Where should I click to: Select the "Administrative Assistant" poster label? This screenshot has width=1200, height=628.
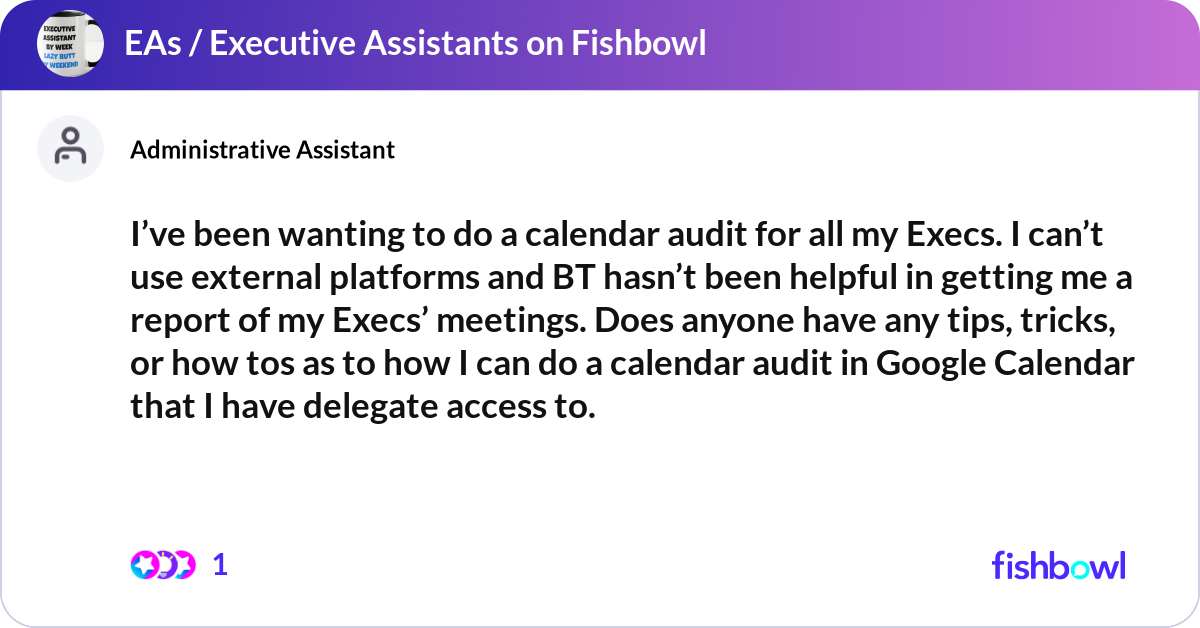click(263, 150)
